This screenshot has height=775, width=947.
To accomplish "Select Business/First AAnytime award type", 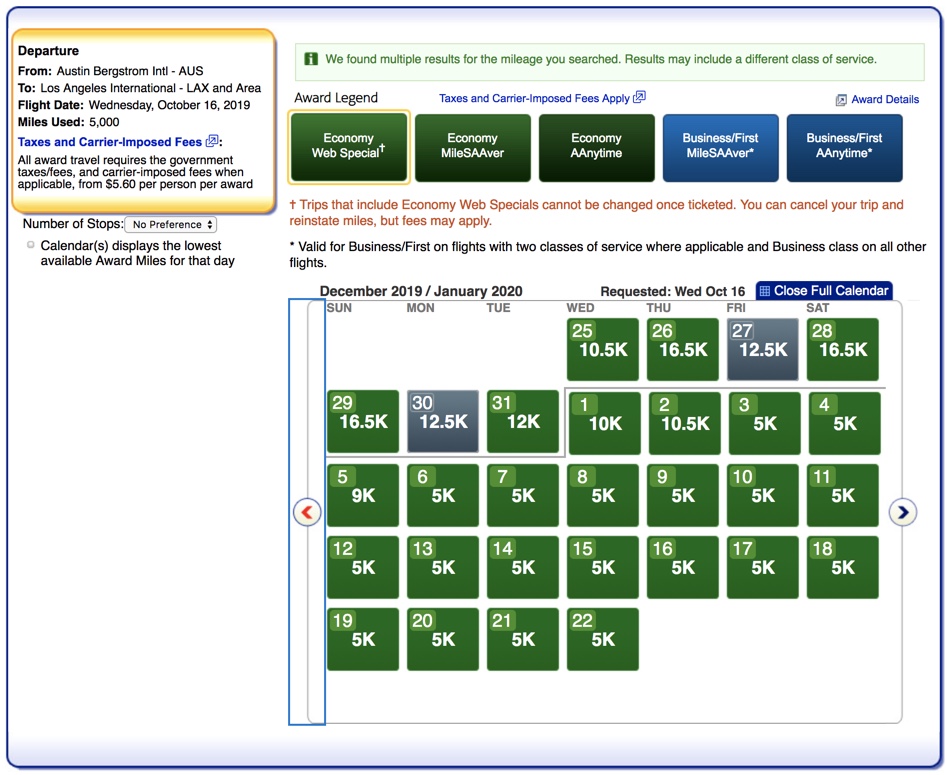I will coord(844,147).
